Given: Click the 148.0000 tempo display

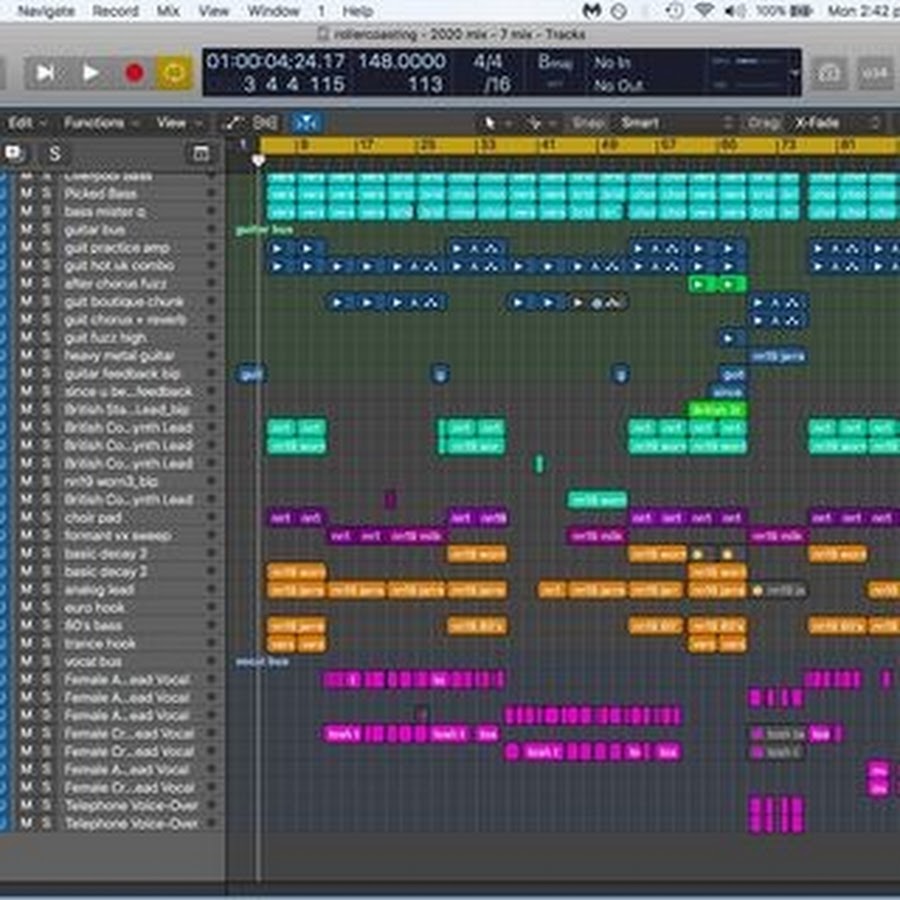Looking at the screenshot, I should tap(402, 62).
